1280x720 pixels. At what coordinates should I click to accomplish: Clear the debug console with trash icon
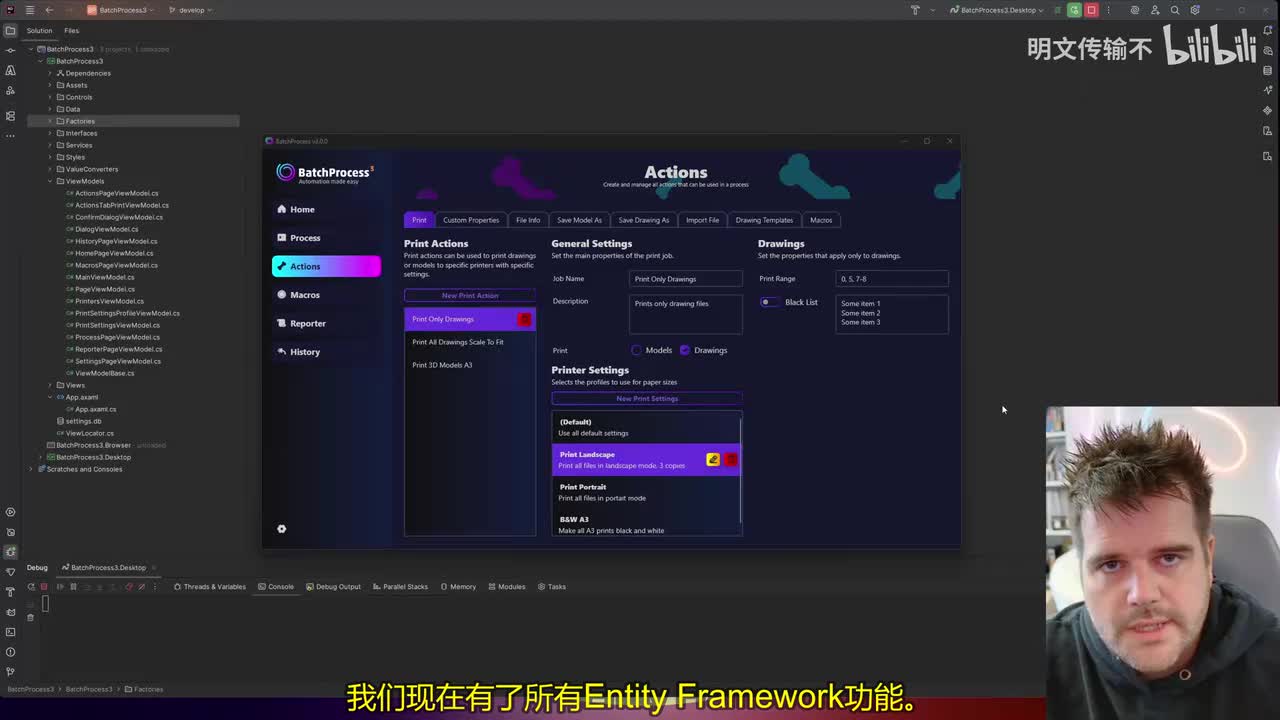click(30, 617)
